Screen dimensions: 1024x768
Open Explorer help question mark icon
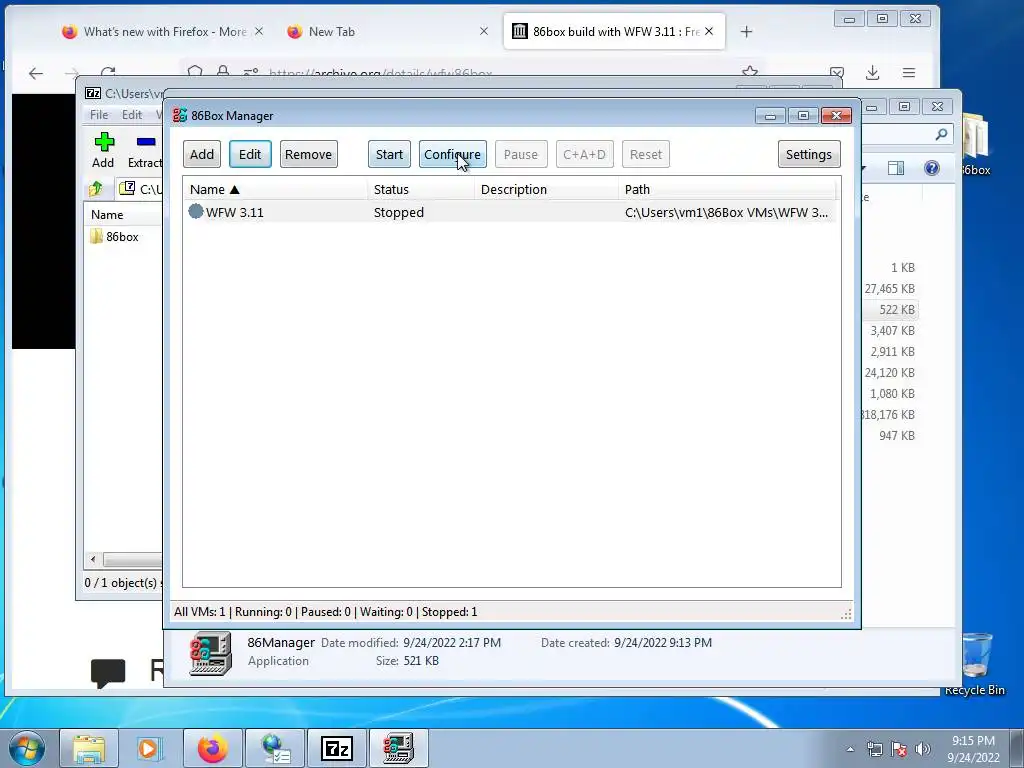pyautogui.click(x=932, y=168)
